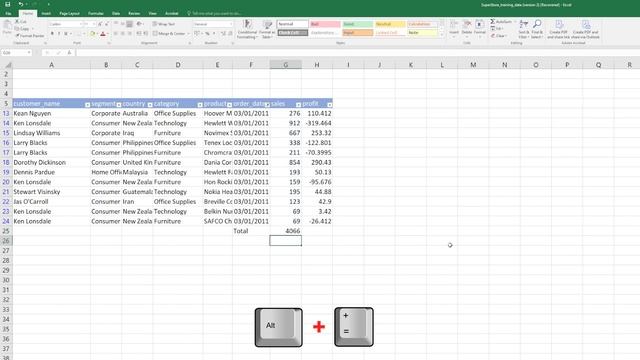The width and height of the screenshot is (640, 360).
Task: Open the font name combo box
Action: point(65,24)
